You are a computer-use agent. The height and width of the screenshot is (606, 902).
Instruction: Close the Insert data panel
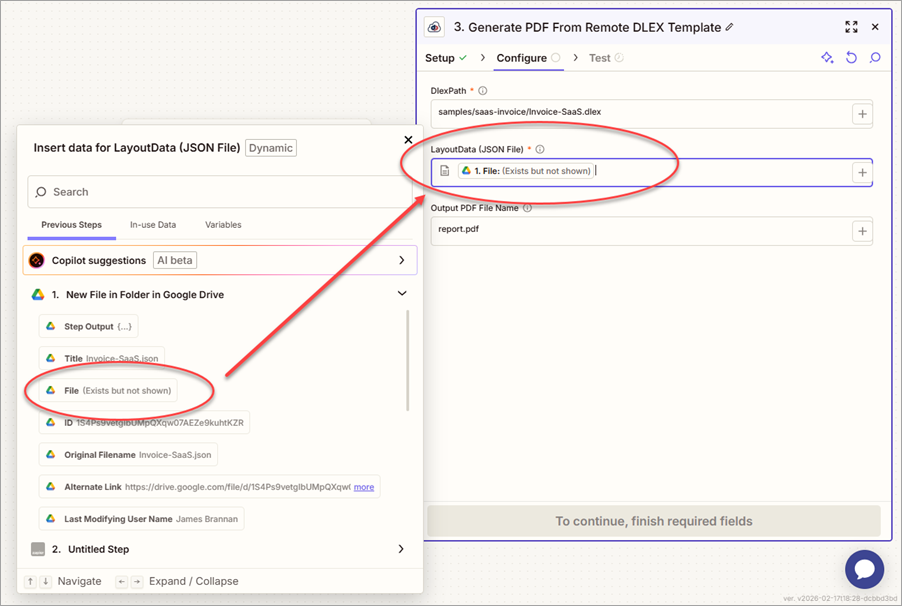tap(408, 141)
